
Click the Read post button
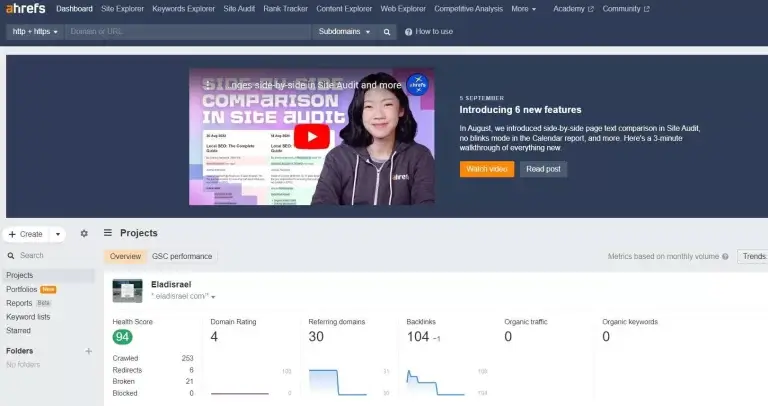point(543,169)
